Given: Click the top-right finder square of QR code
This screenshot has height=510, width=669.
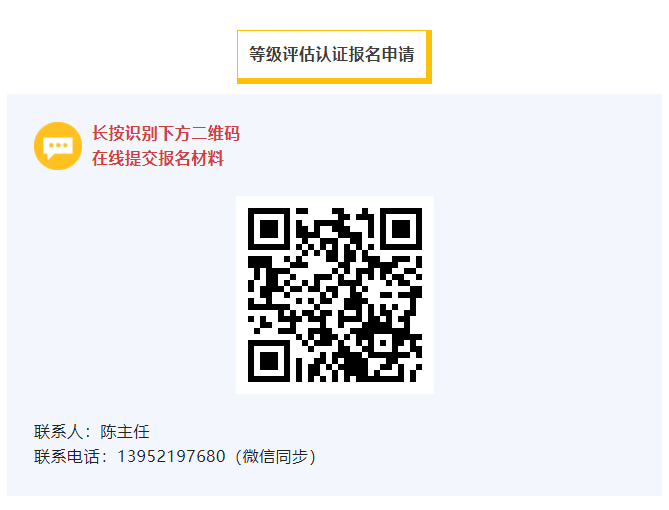Looking at the screenshot, I should 401,229.
